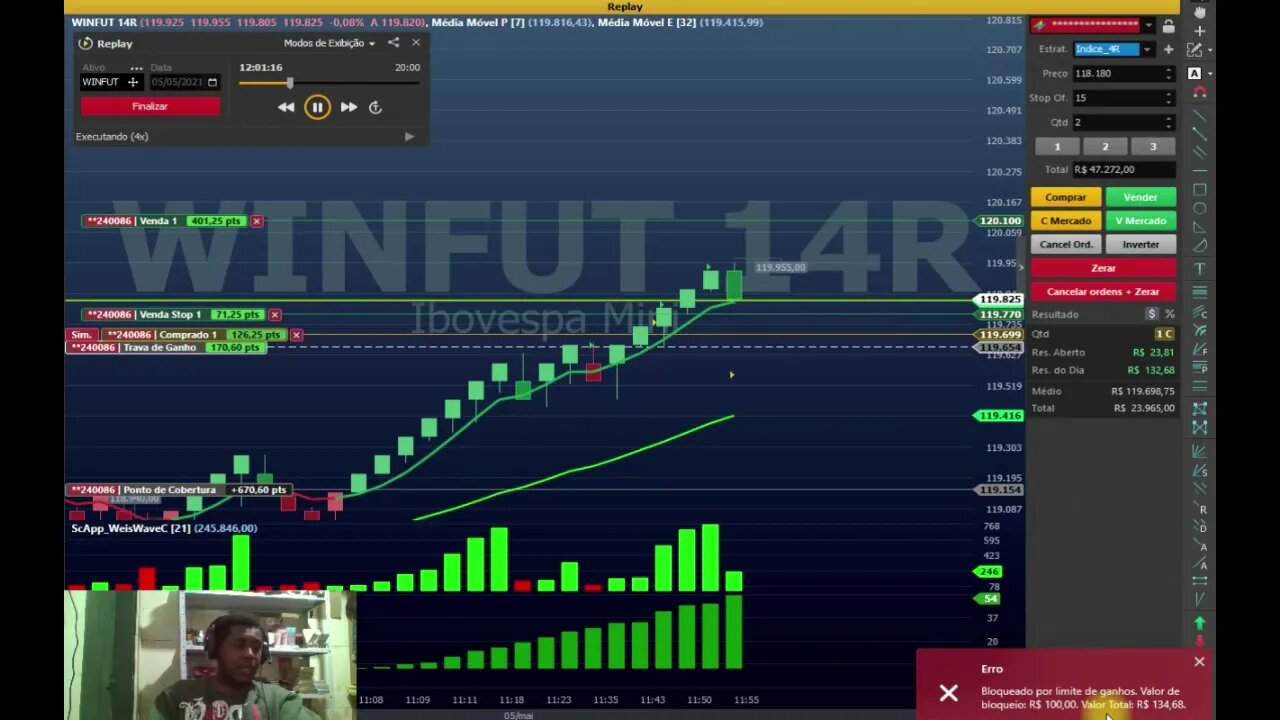Select the rectangle drawing tool

click(x=1200, y=190)
